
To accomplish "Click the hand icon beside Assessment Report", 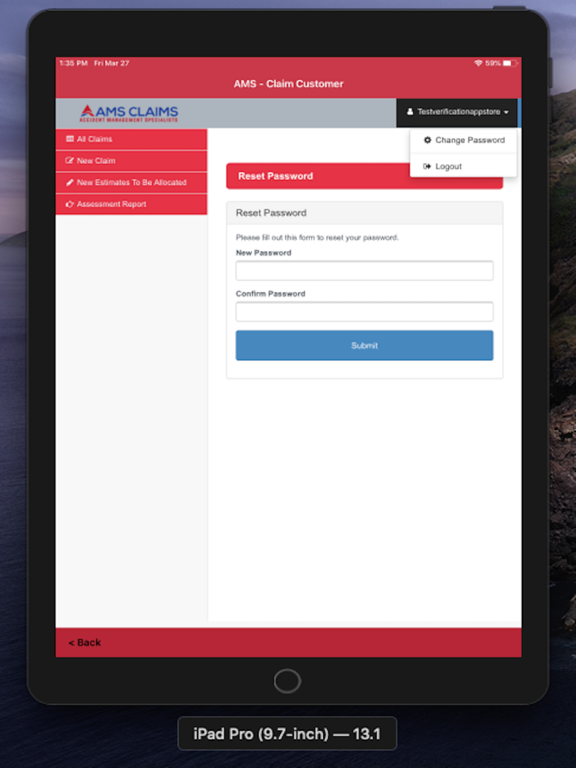I will (70, 204).
